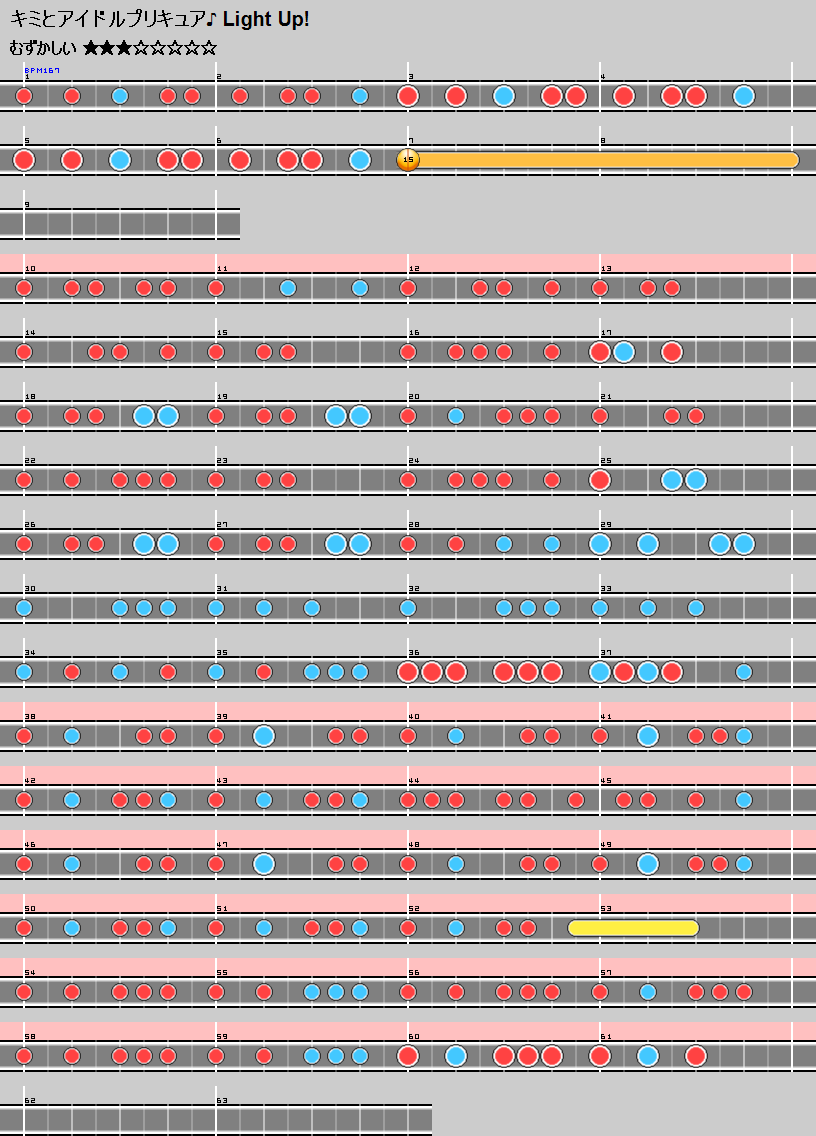Click the balloon note labeled 15
Viewport: 816px width, 1136px height.
(x=408, y=160)
